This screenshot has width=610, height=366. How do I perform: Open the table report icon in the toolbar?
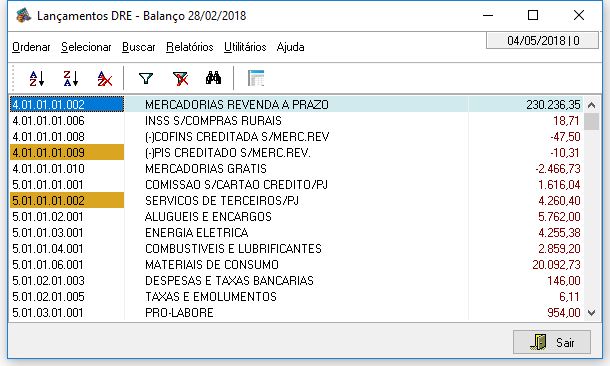256,79
